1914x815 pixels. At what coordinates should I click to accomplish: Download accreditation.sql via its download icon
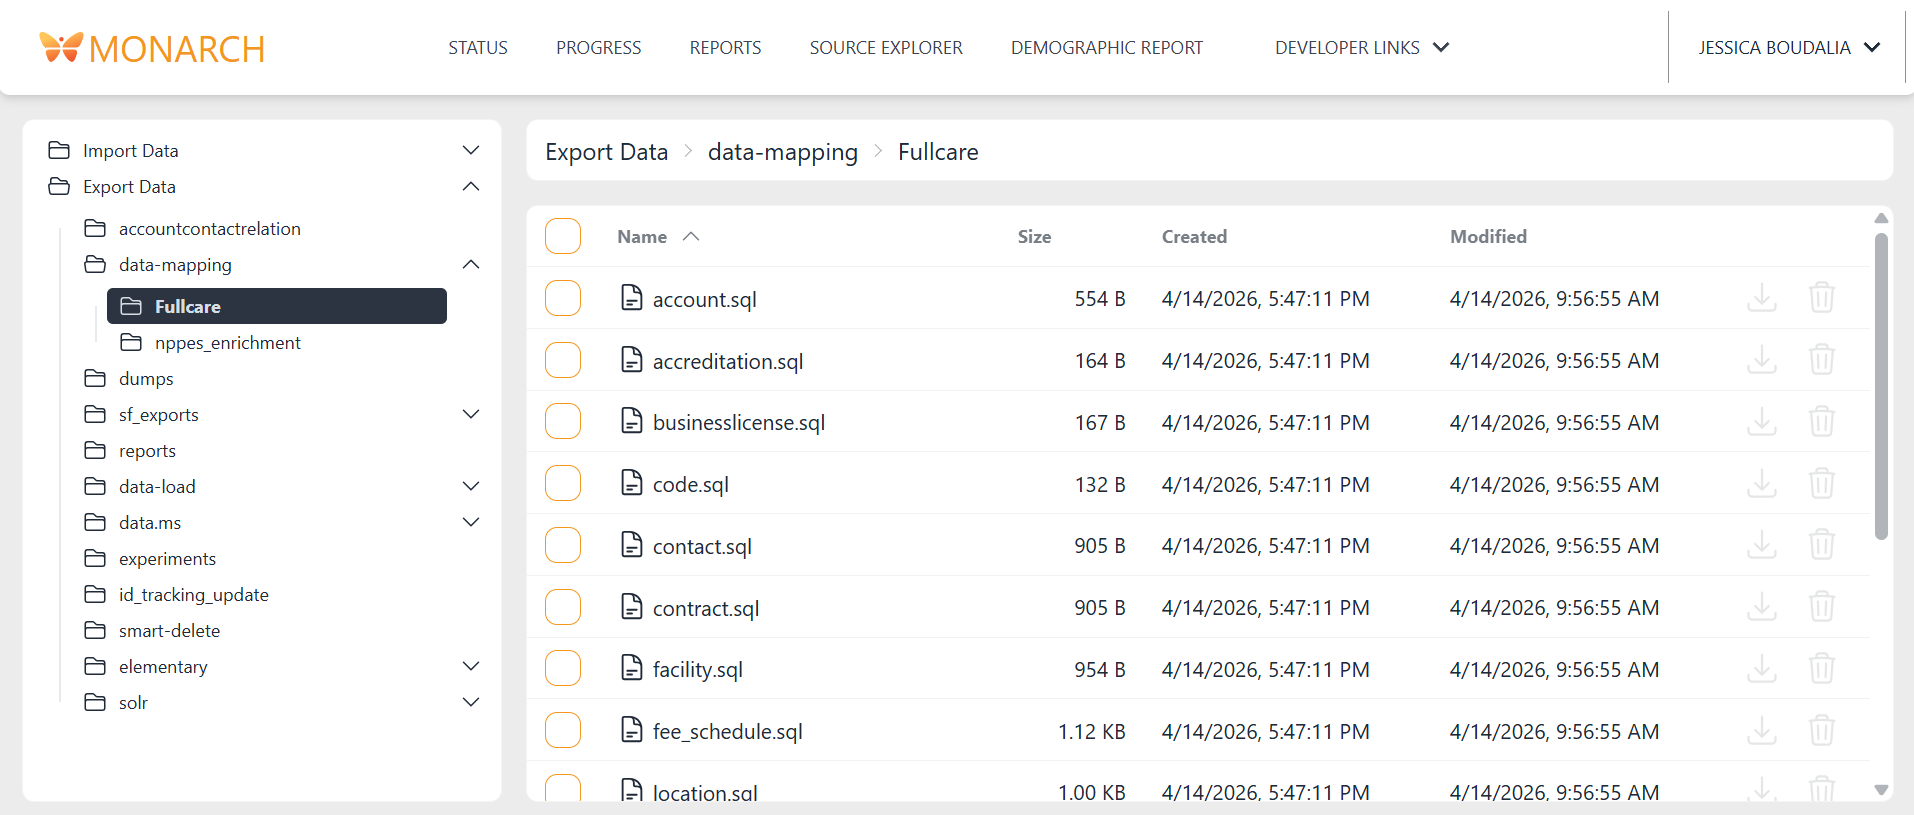click(x=1761, y=360)
